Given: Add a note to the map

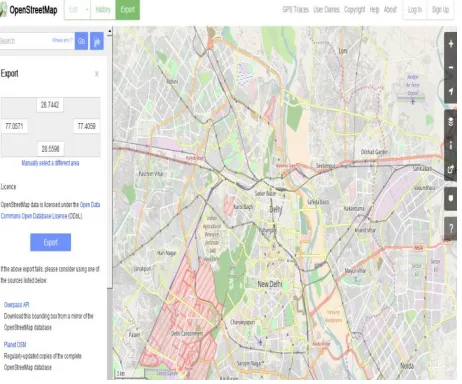Looking at the screenshot, I should click(x=451, y=199).
